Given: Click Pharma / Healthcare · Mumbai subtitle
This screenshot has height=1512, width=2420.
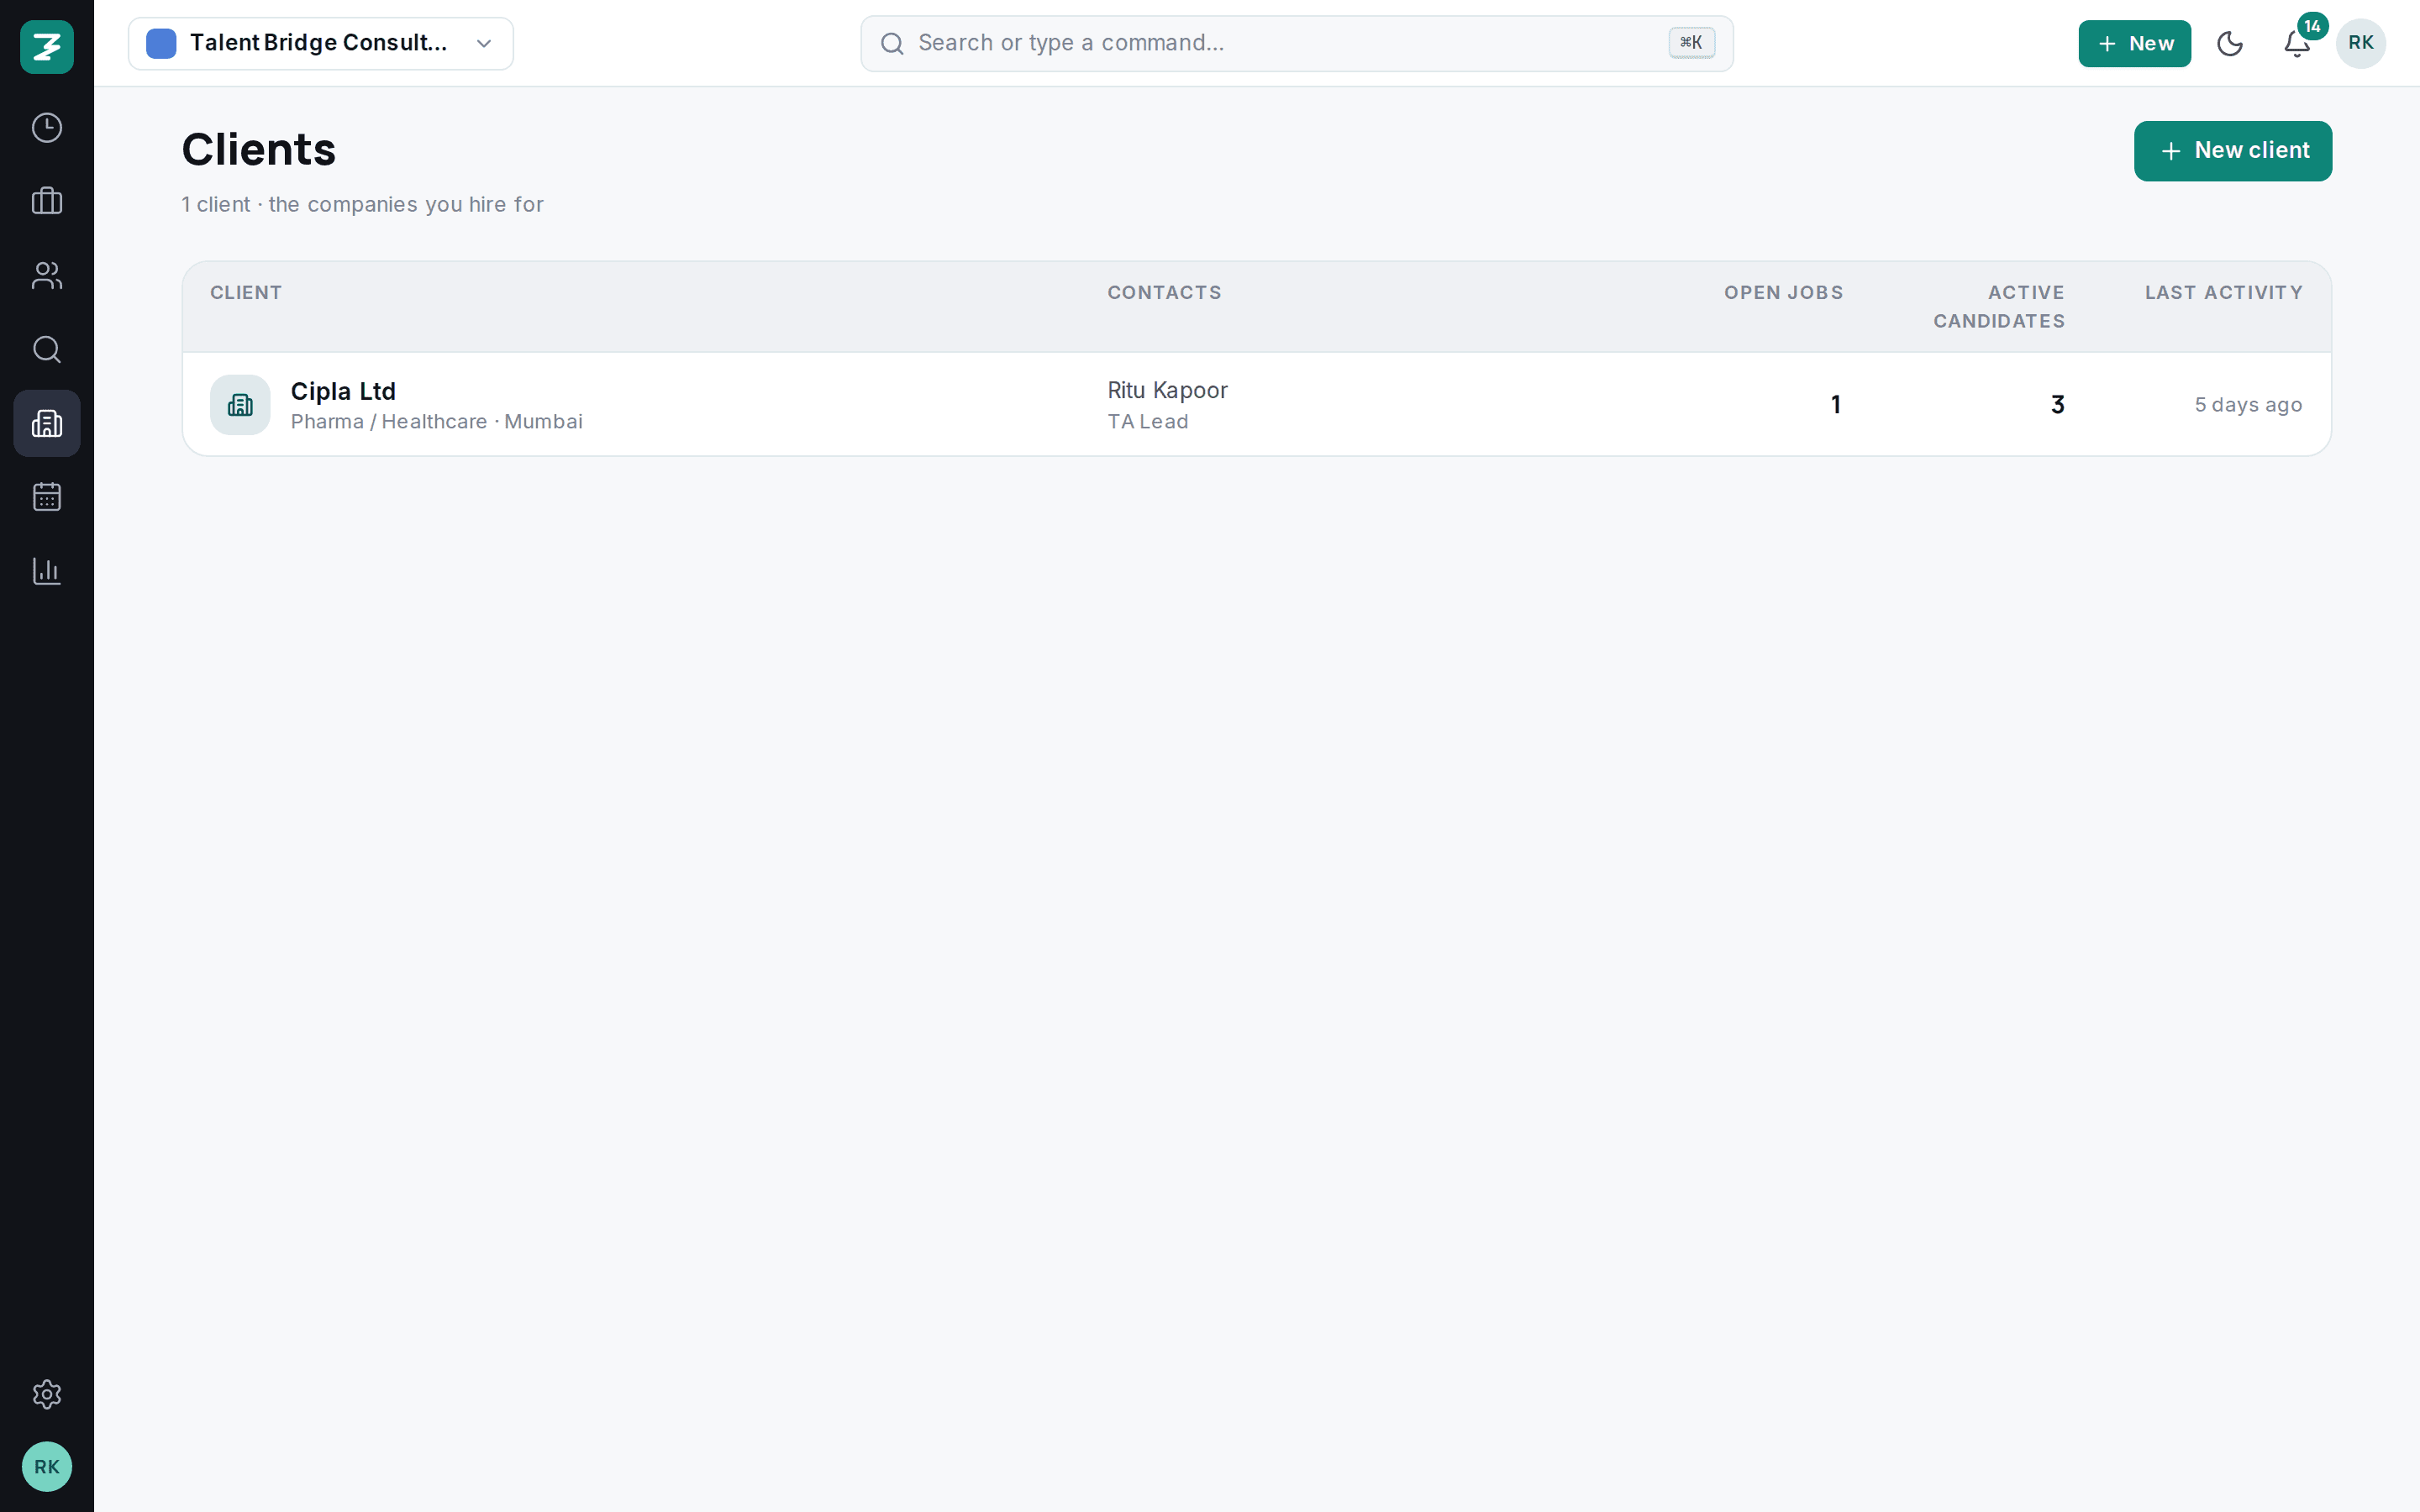Looking at the screenshot, I should coord(437,422).
